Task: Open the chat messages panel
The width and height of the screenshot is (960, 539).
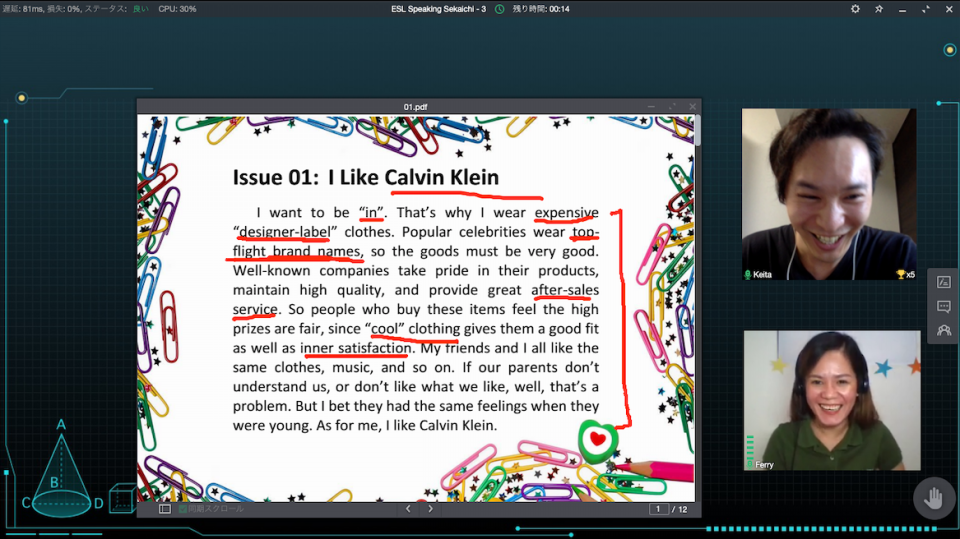Action: tap(943, 306)
